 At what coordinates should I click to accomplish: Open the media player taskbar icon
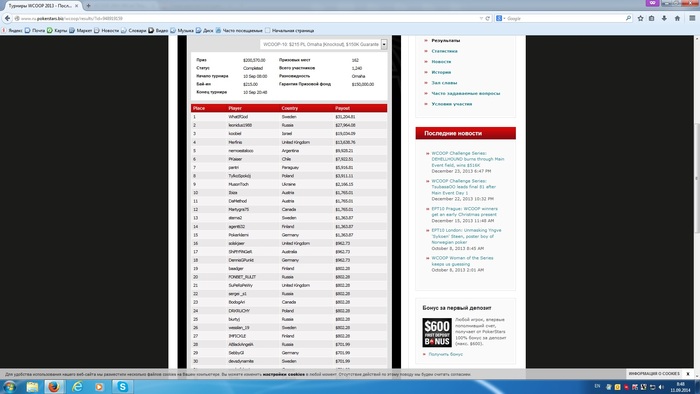(x=99, y=386)
